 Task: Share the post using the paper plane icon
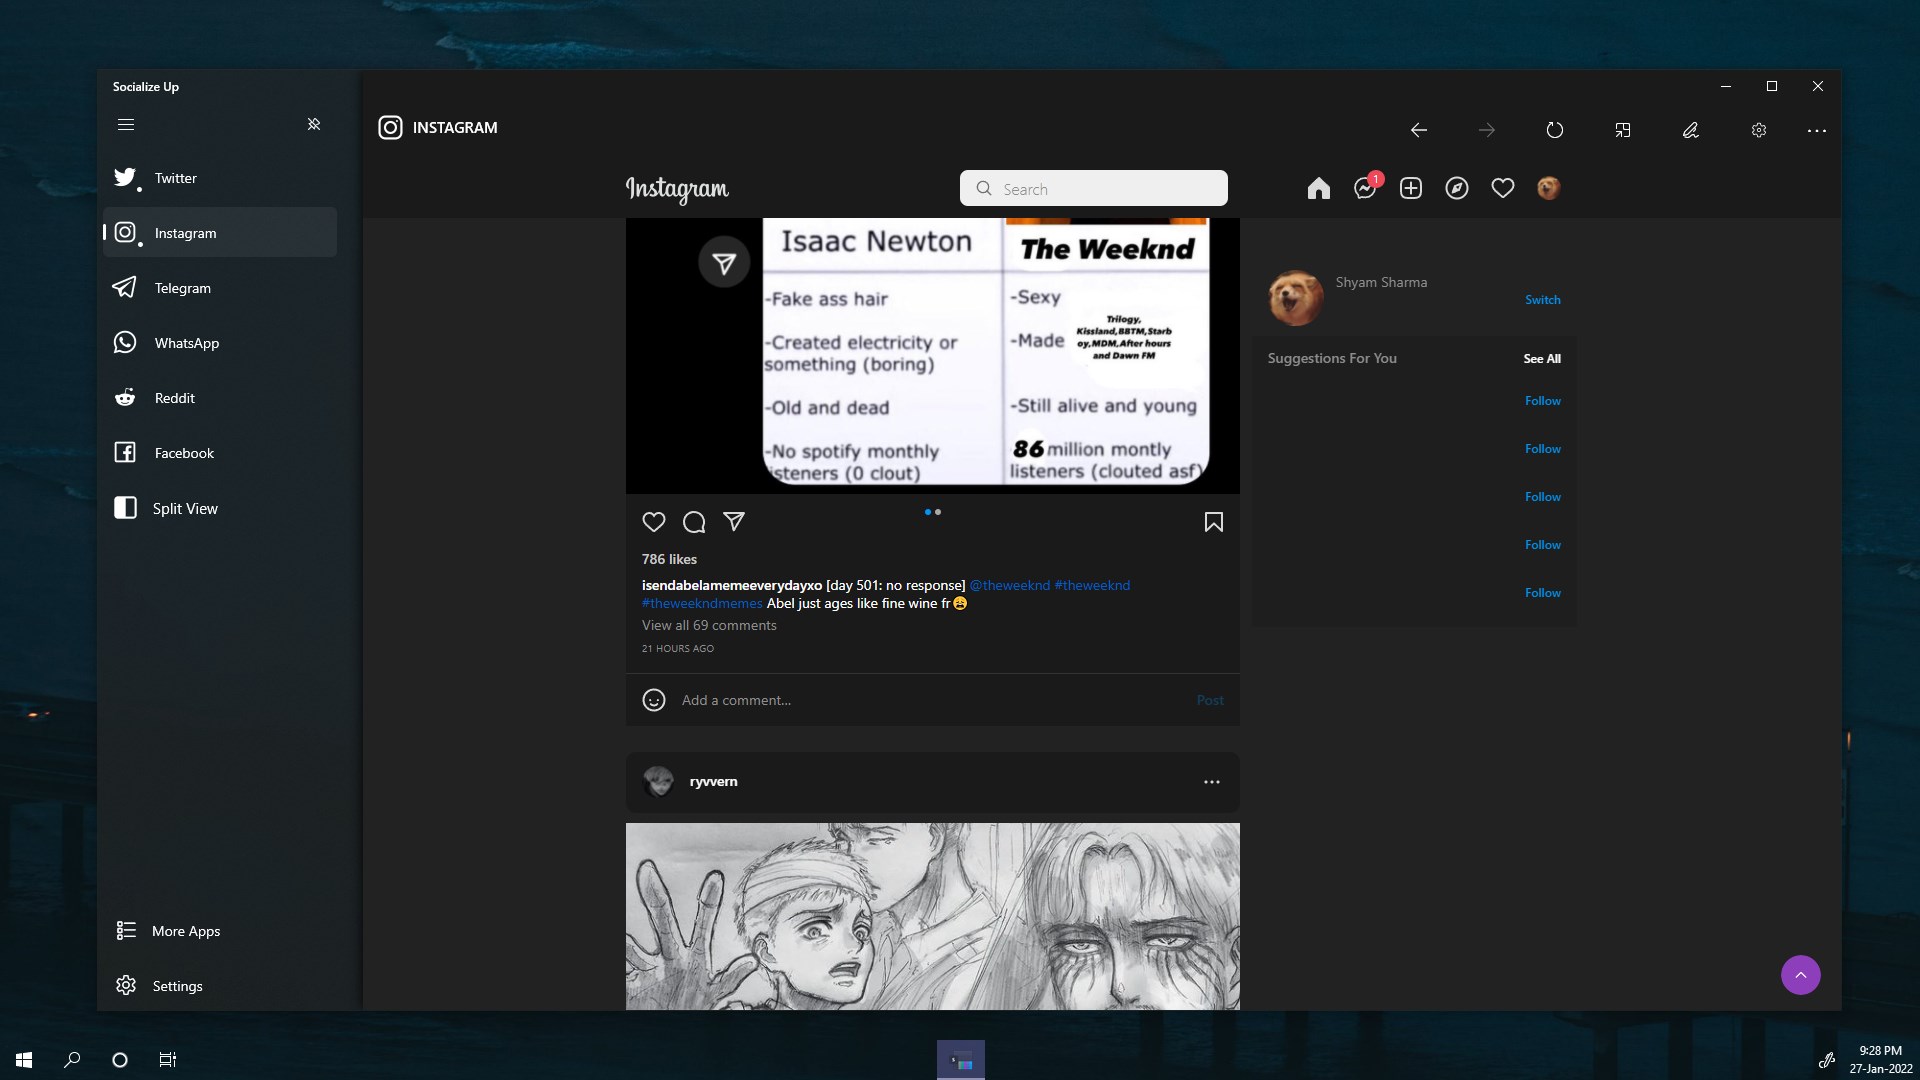(734, 522)
